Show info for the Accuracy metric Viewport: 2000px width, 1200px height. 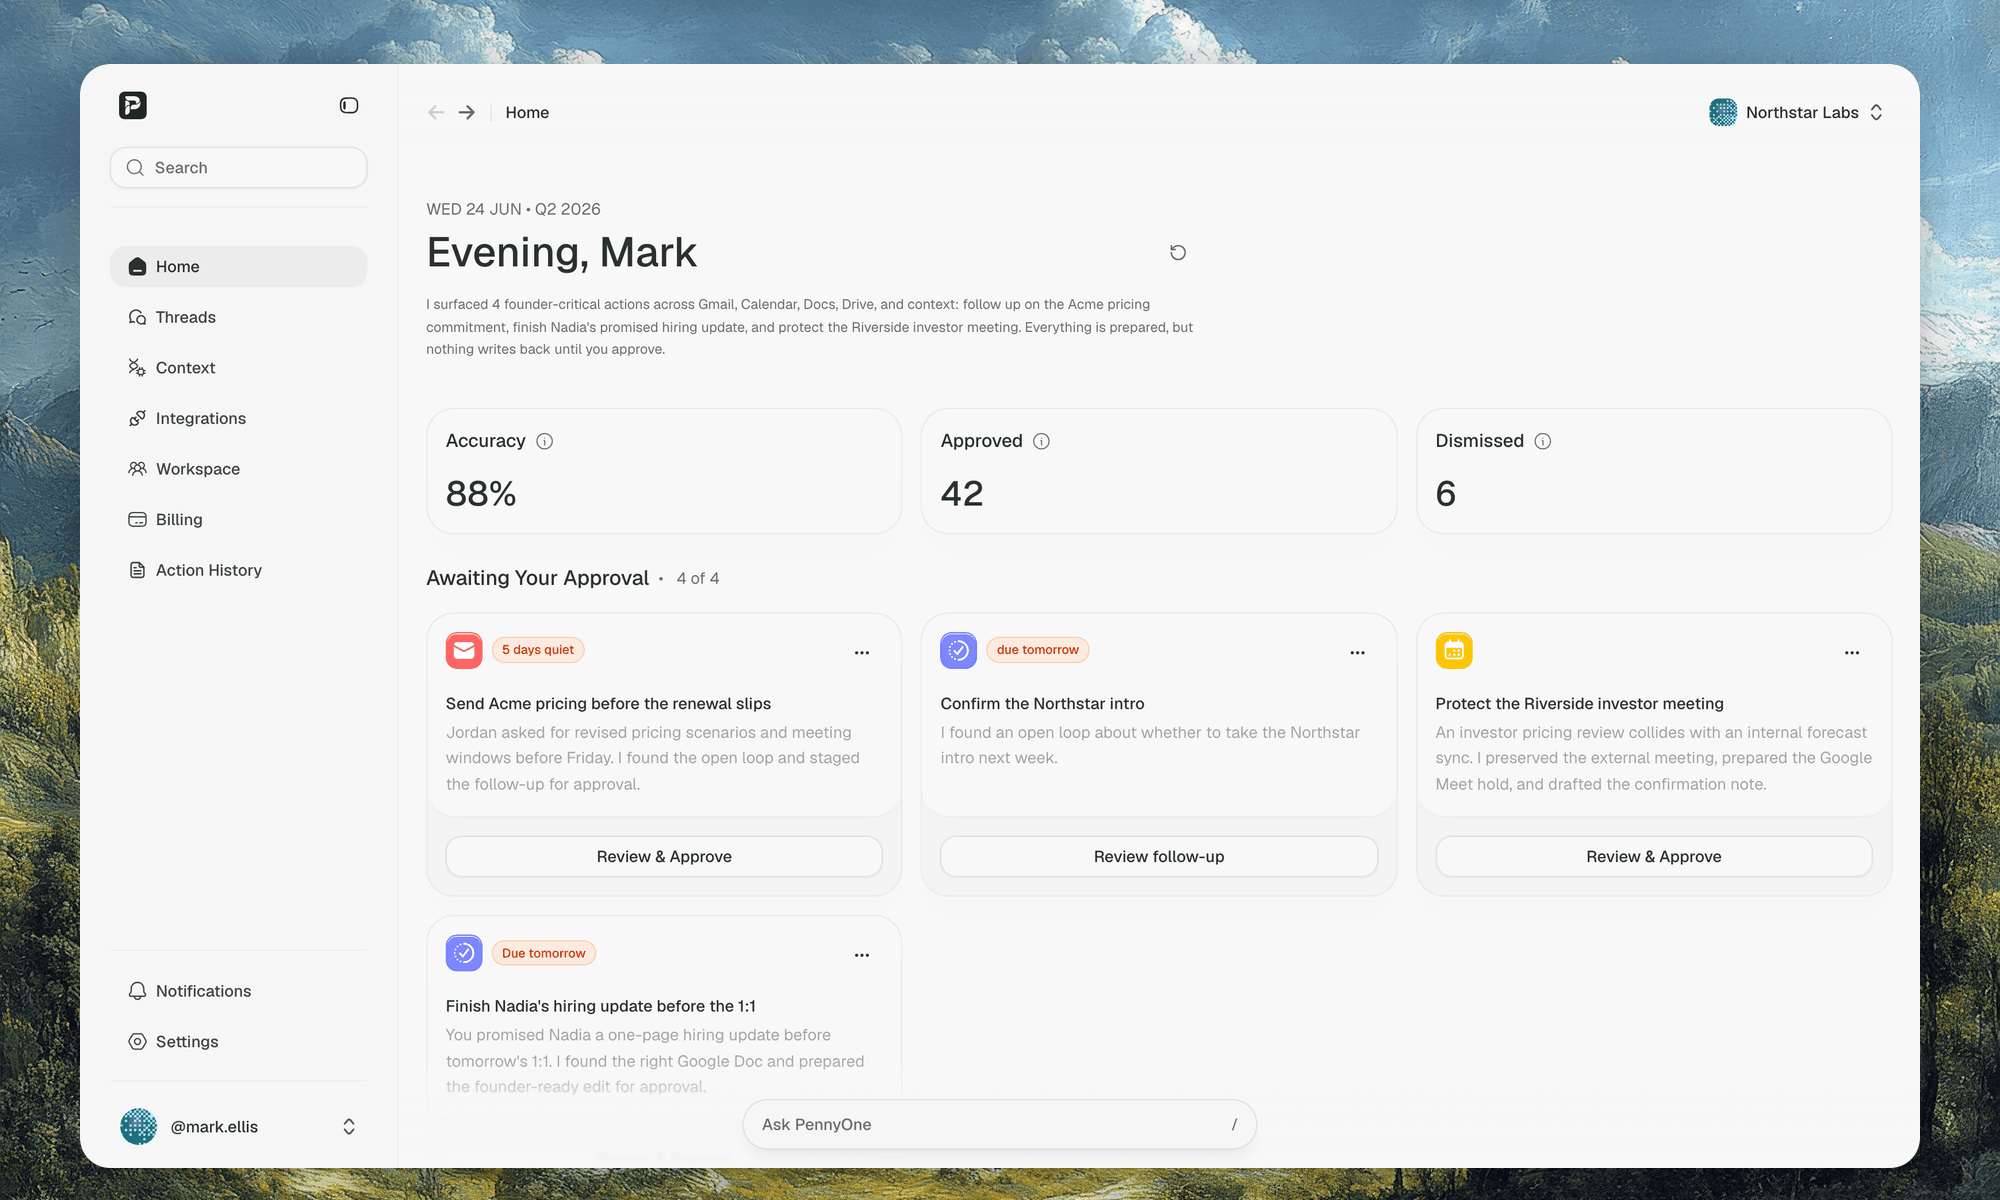pyautogui.click(x=545, y=441)
